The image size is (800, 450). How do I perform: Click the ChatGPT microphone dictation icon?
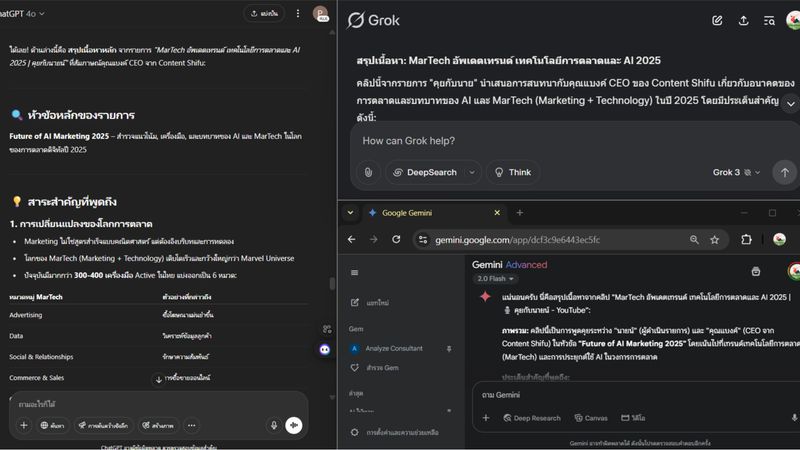273,425
